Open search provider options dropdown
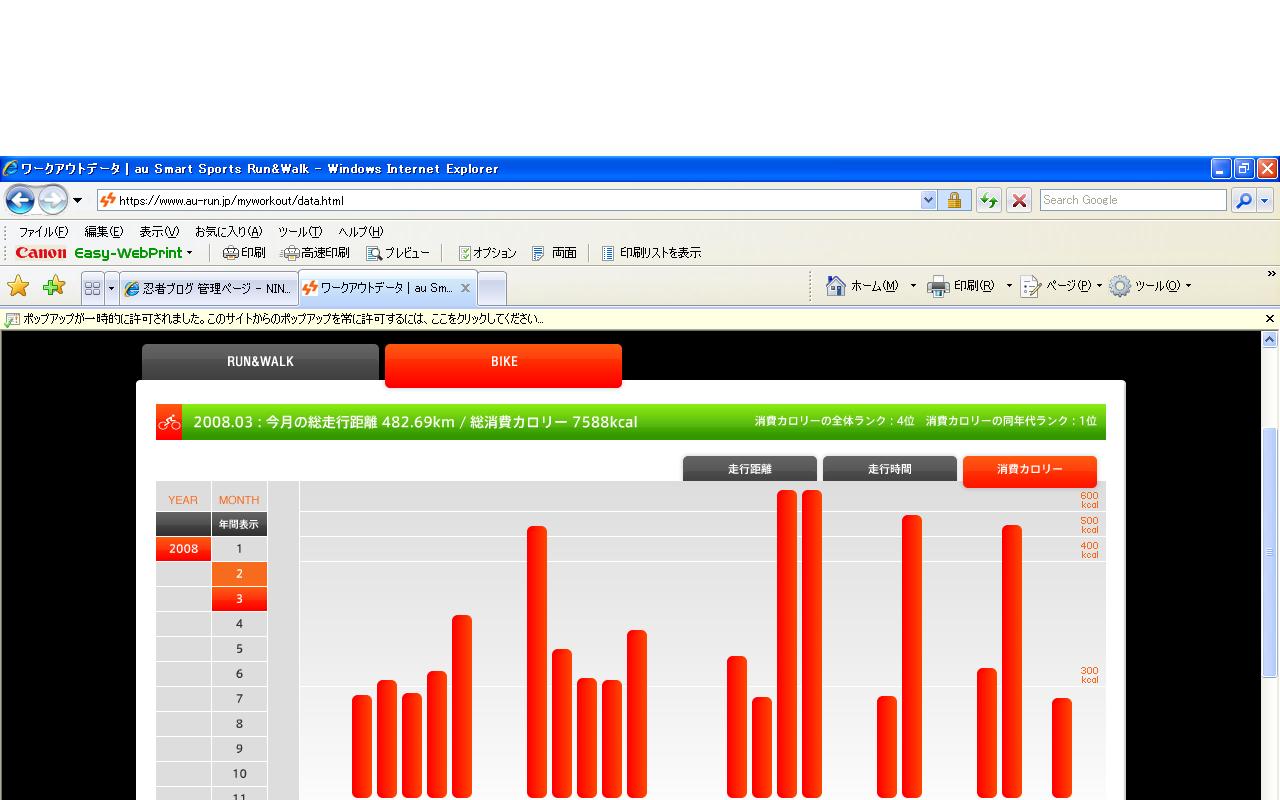1280x800 pixels. click(x=1265, y=200)
